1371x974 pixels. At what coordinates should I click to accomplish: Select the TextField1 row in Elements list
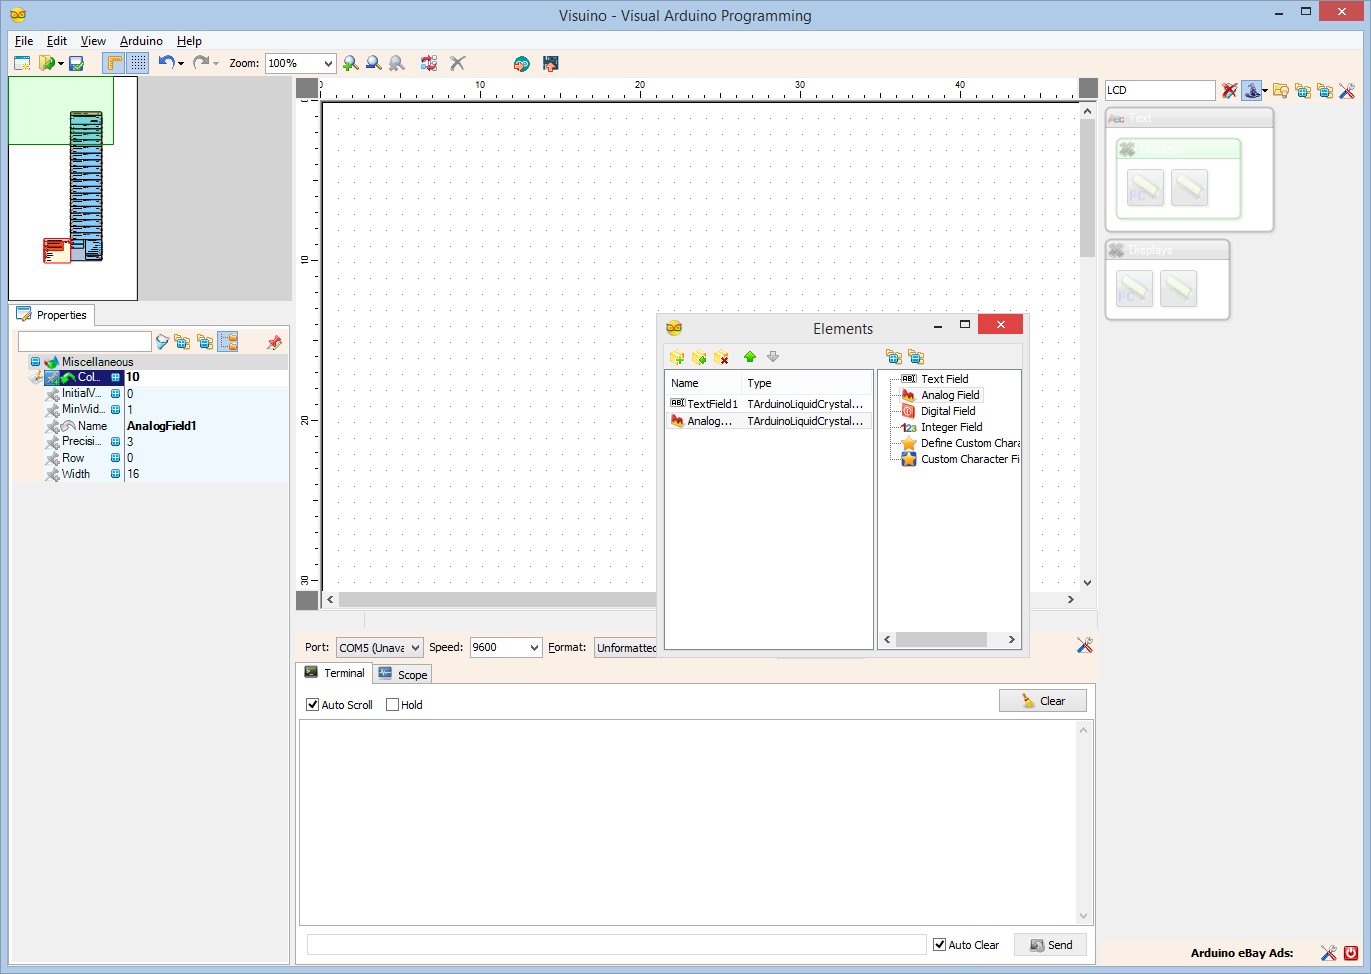tap(768, 404)
